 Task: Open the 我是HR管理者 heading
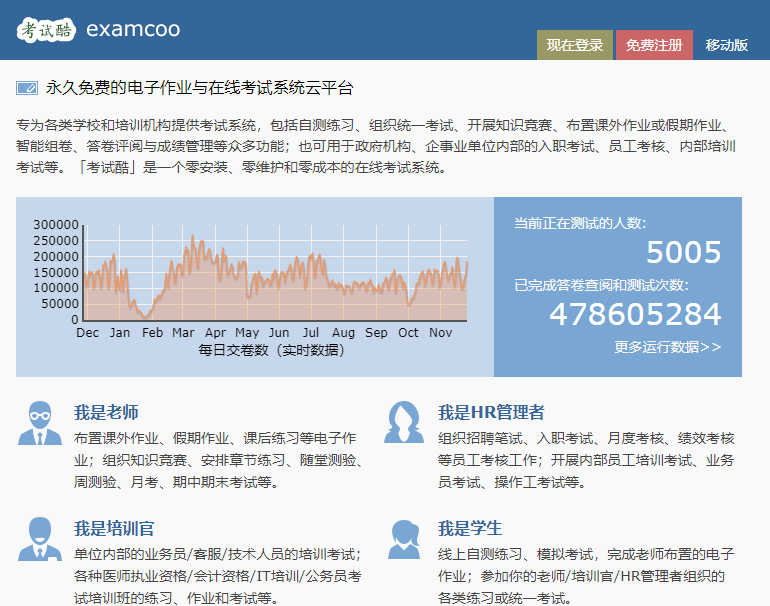tap(491, 412)
